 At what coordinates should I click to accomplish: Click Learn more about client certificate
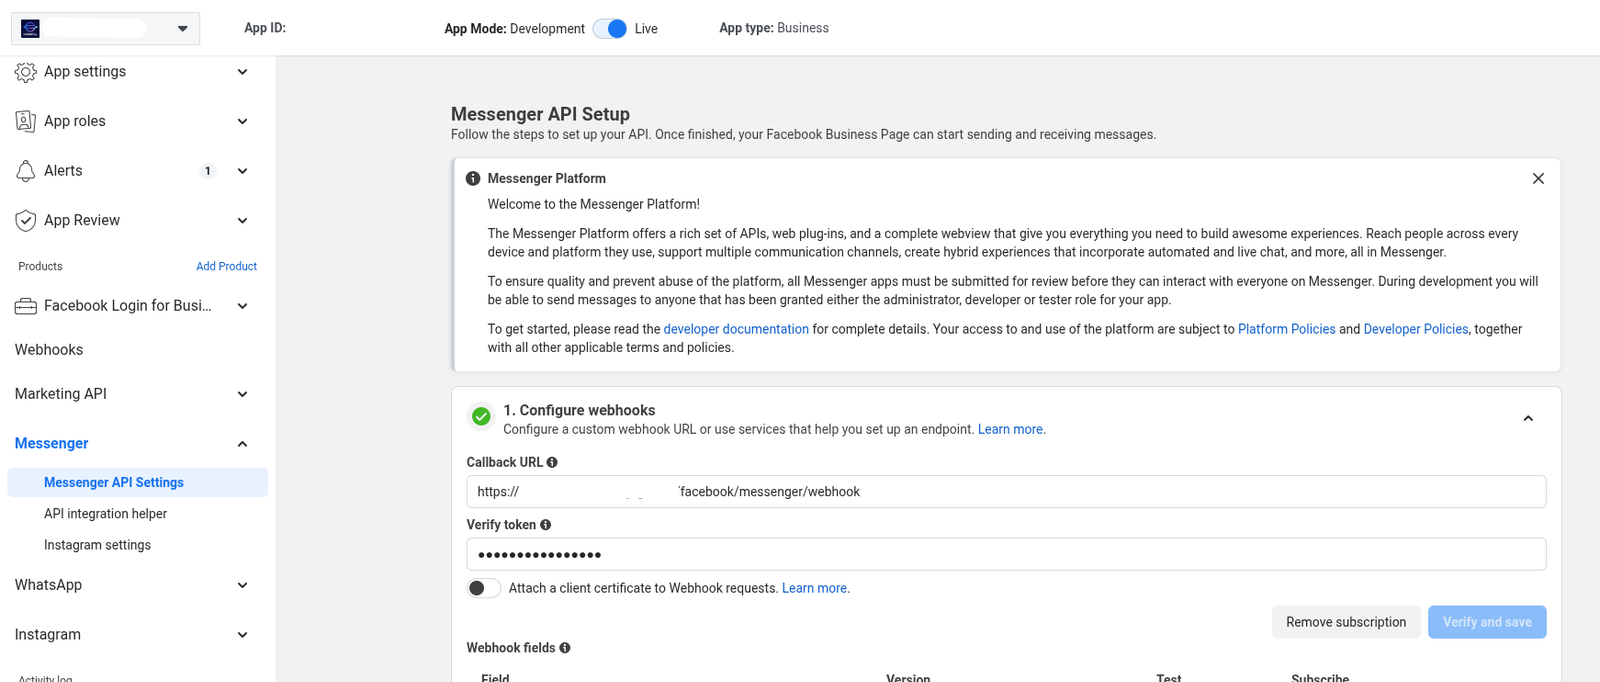(815, 588)
